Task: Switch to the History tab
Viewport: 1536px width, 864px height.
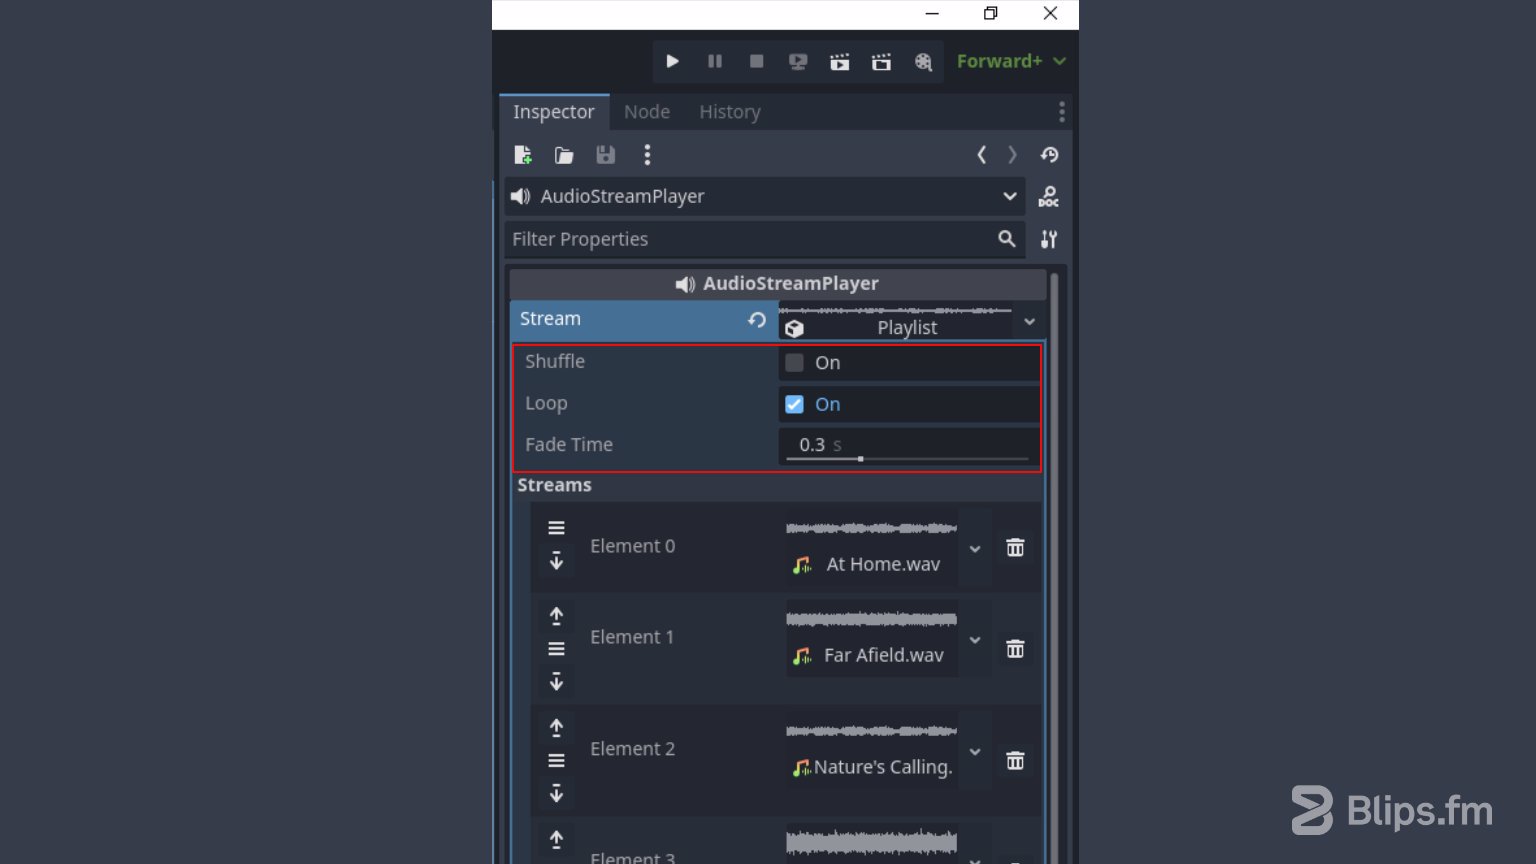Action: click(730, 112)
